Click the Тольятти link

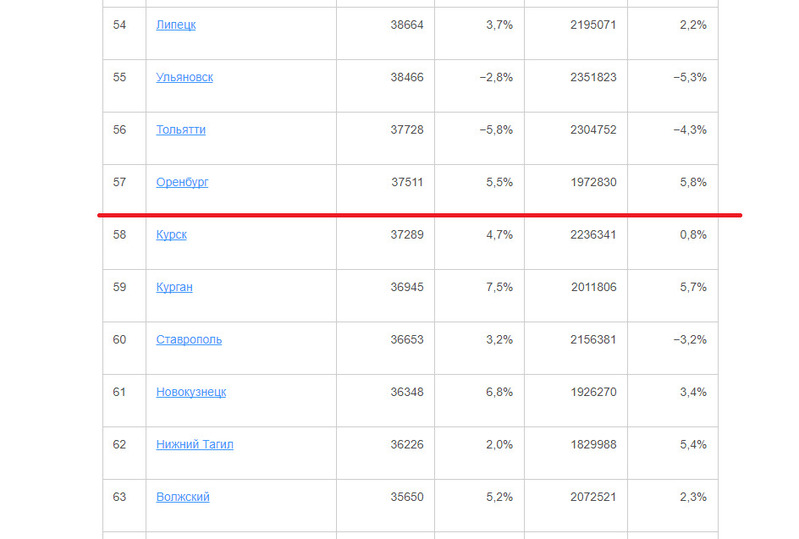click(x=181, y=130)
